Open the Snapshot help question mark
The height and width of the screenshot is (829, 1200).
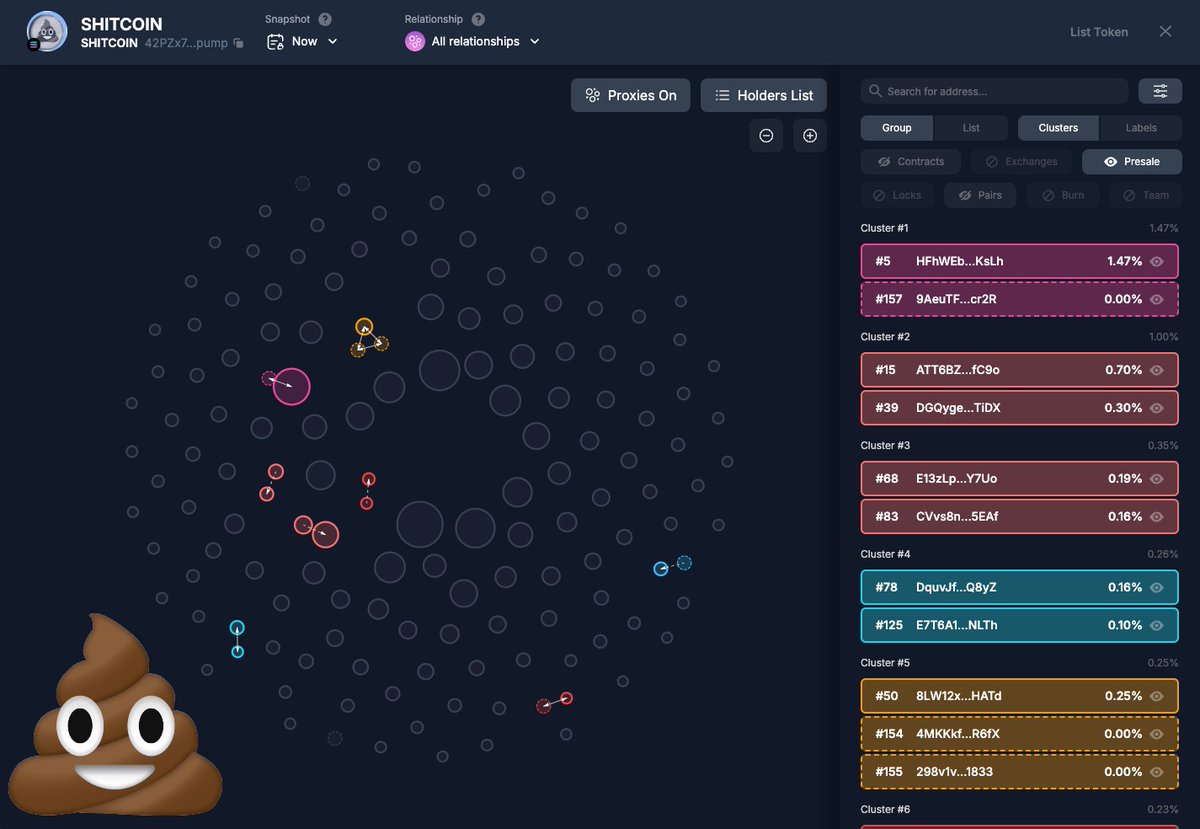tap(325, 19)
